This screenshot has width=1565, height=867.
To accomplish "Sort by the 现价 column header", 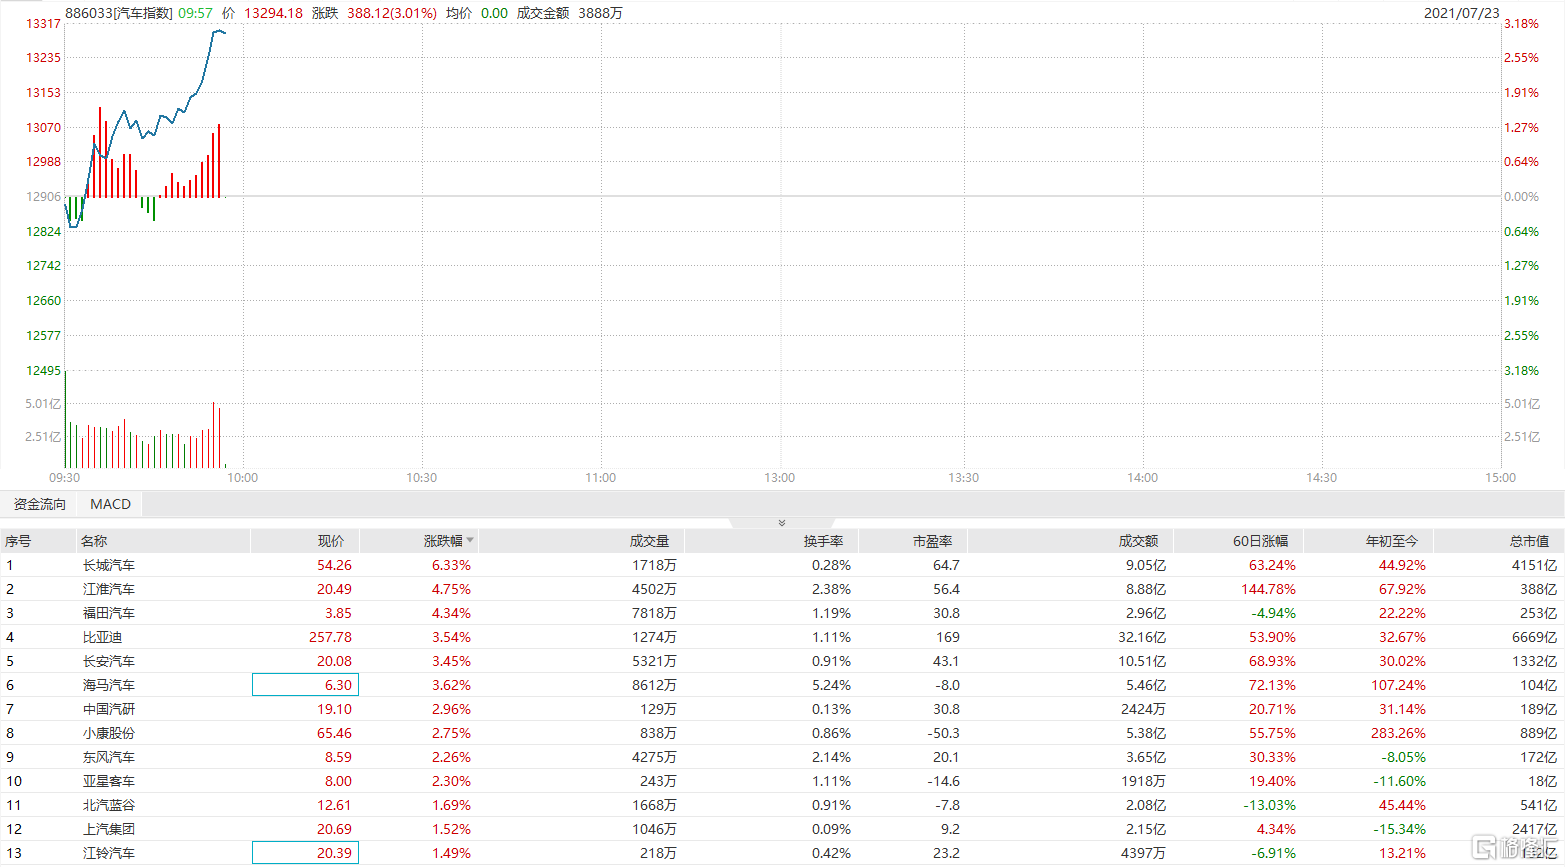I will [331, 541].
